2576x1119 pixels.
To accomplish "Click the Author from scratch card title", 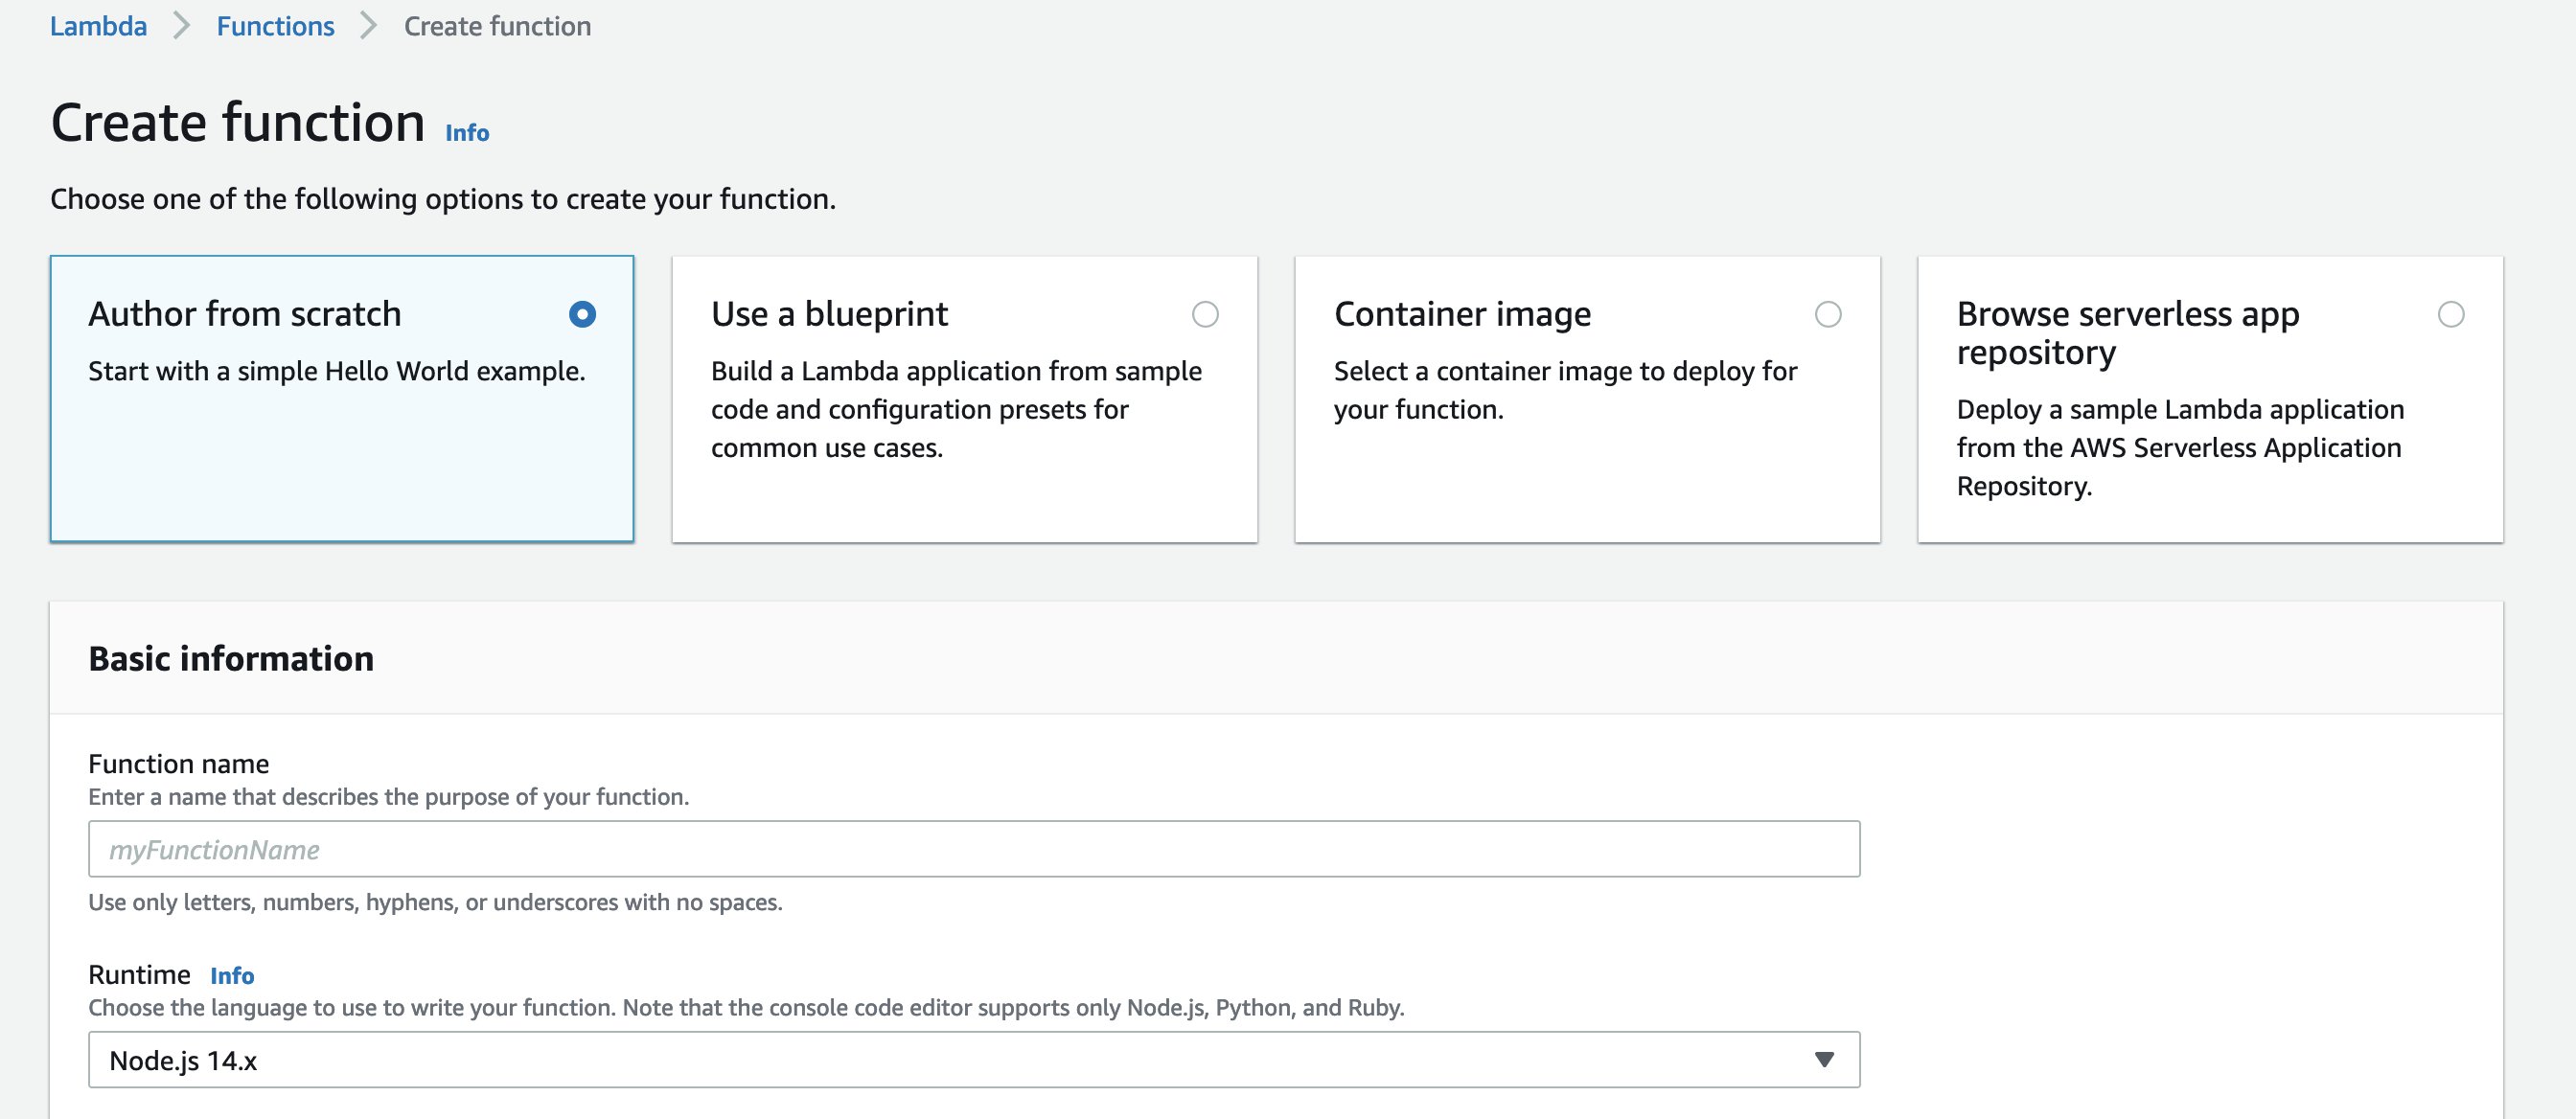I will pos(245,314).
